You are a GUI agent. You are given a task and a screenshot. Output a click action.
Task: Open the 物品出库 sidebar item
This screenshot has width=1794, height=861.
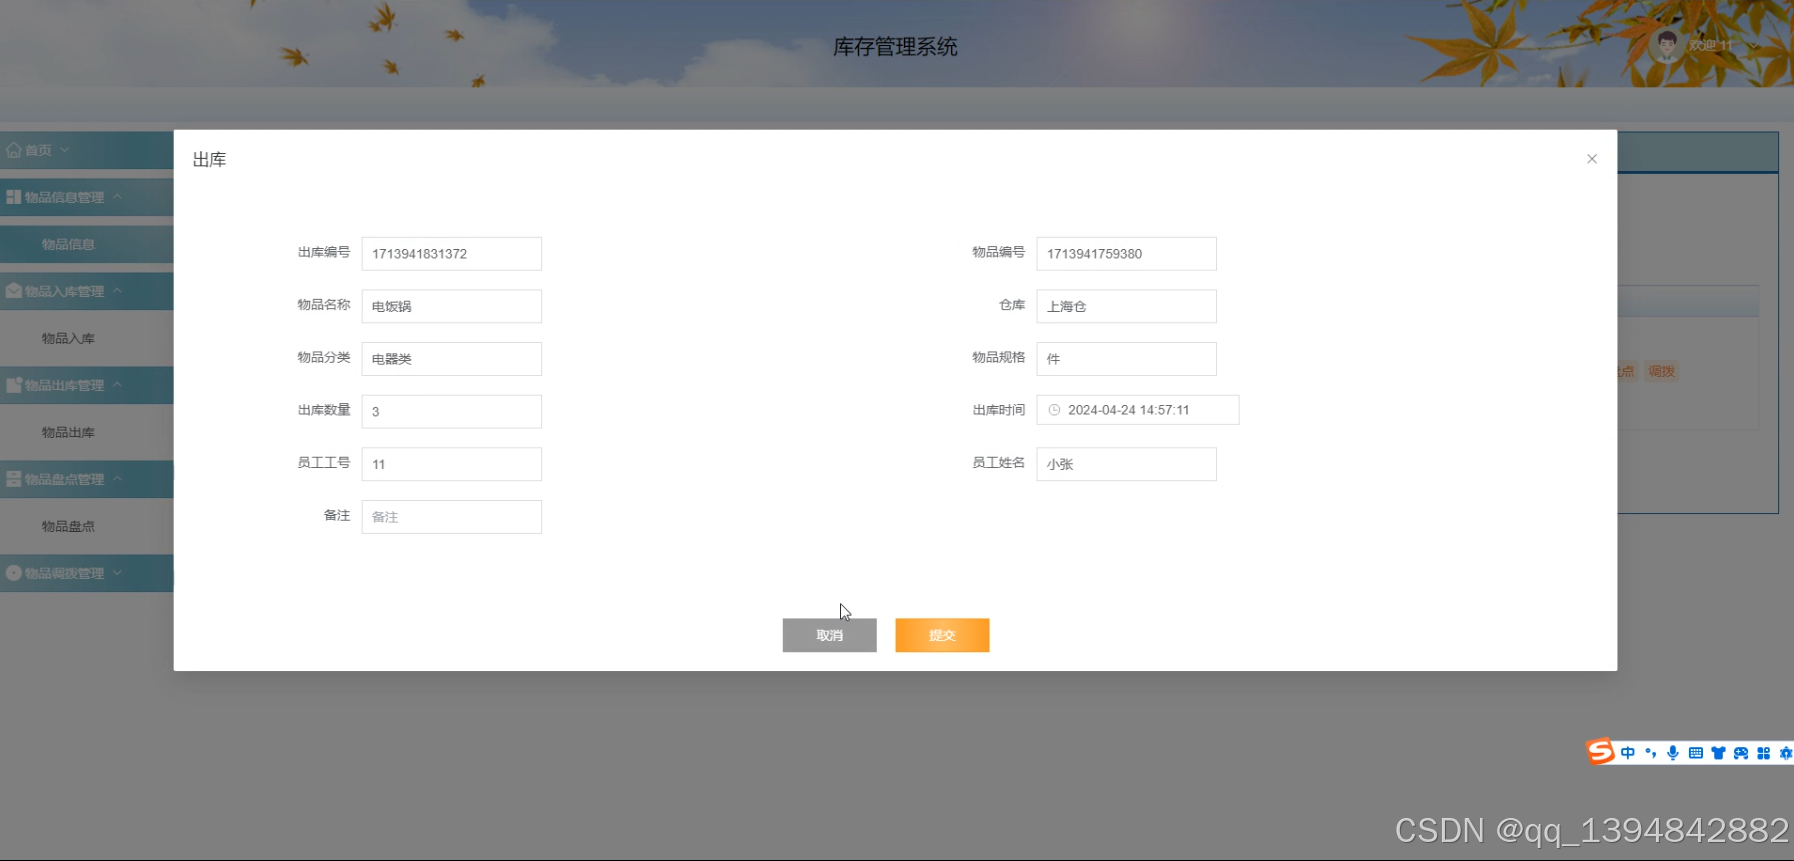click(x=86, y=432)
